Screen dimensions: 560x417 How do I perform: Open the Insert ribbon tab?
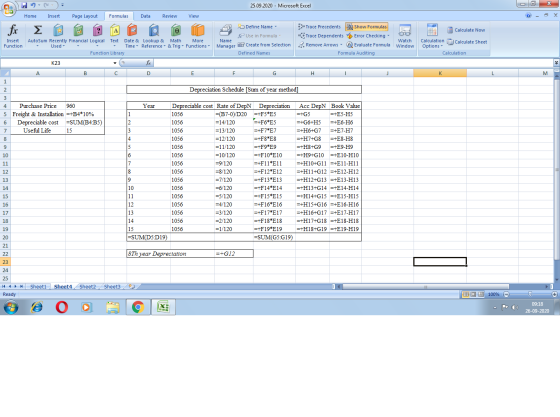click(x=54, y=16)
